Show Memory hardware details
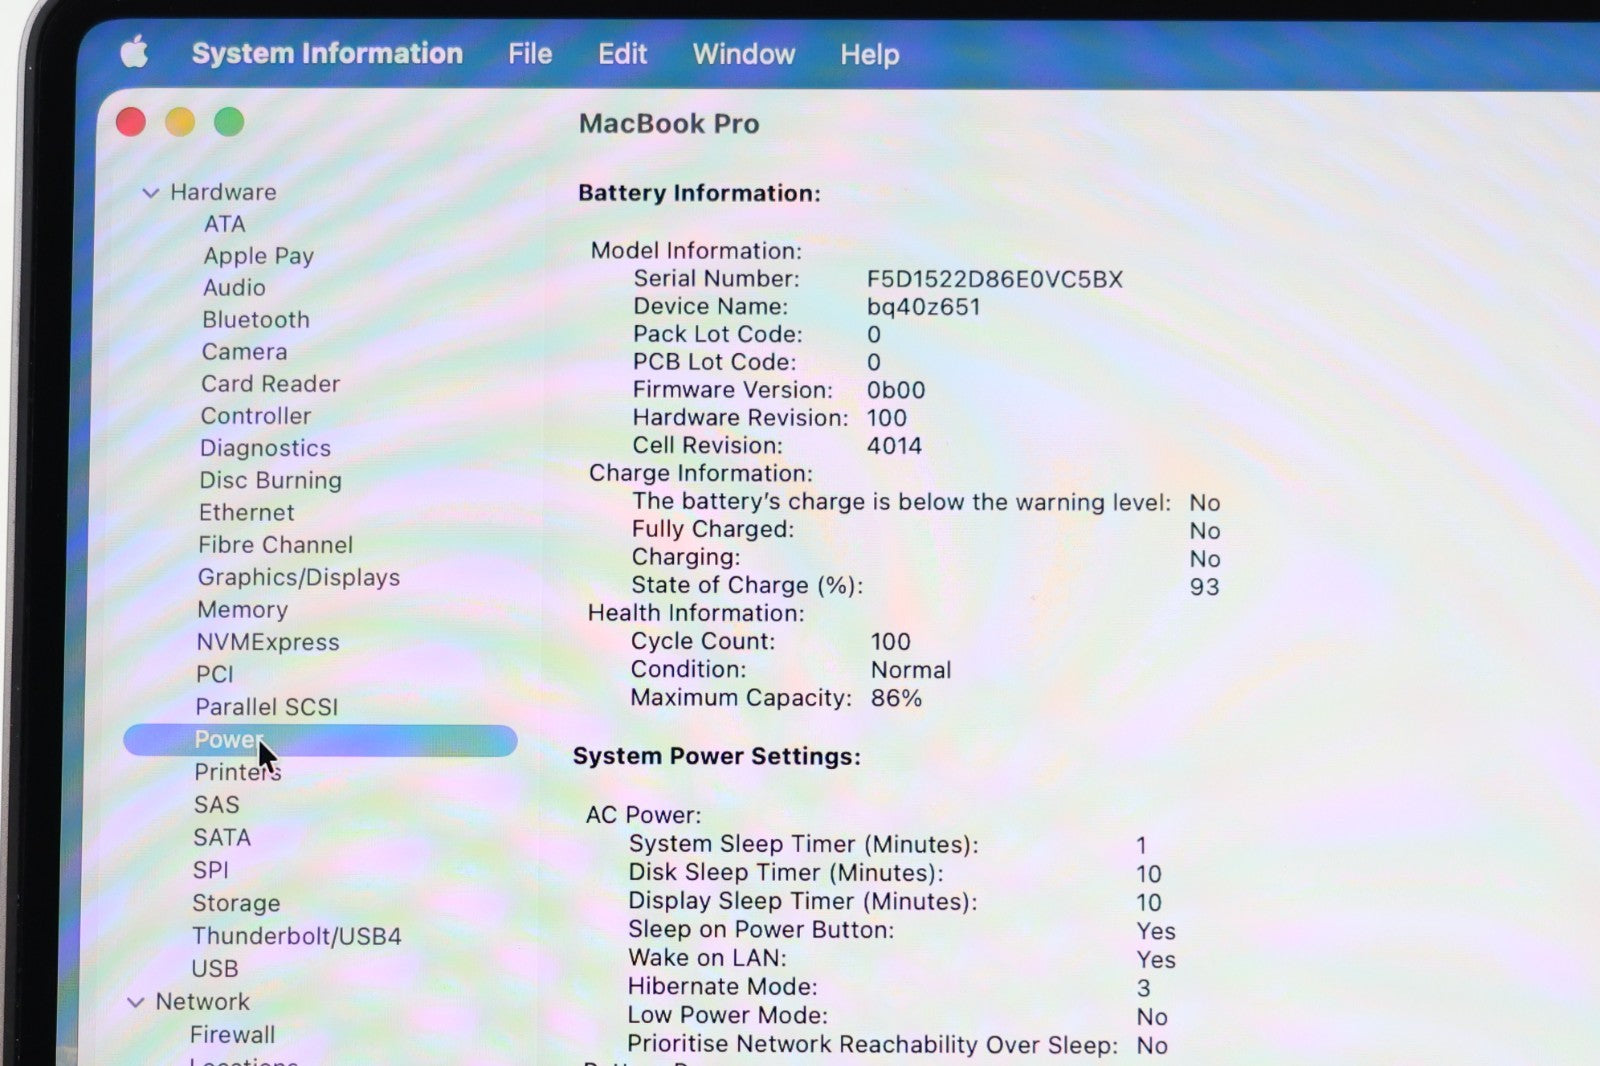 tap(242, 610)
